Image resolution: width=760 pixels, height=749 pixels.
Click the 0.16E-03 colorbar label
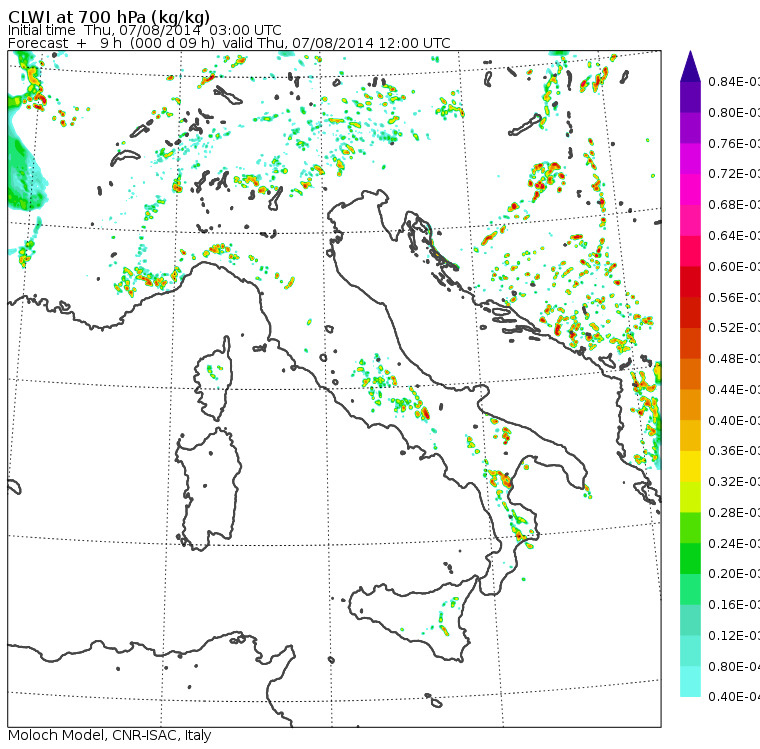(x=734, y=605)
